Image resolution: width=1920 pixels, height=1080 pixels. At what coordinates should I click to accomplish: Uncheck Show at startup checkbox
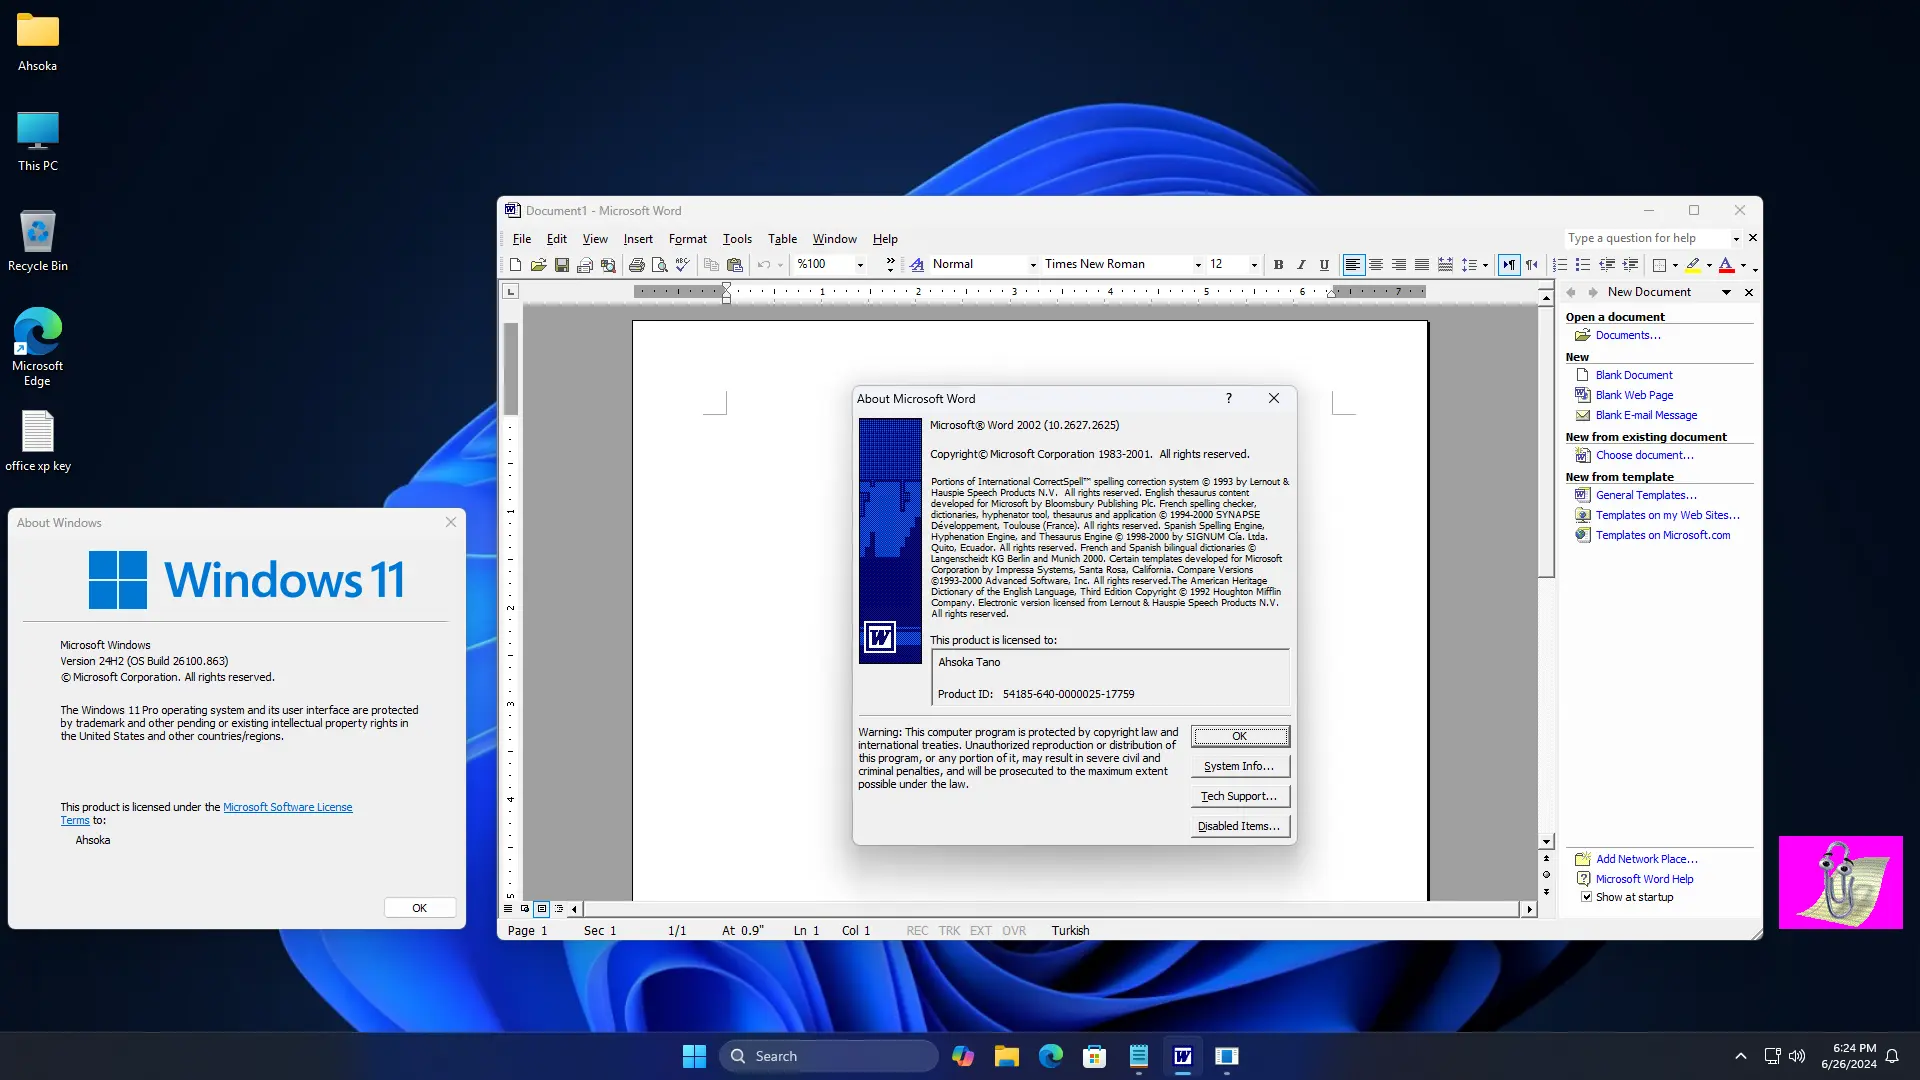(1586, 897)
